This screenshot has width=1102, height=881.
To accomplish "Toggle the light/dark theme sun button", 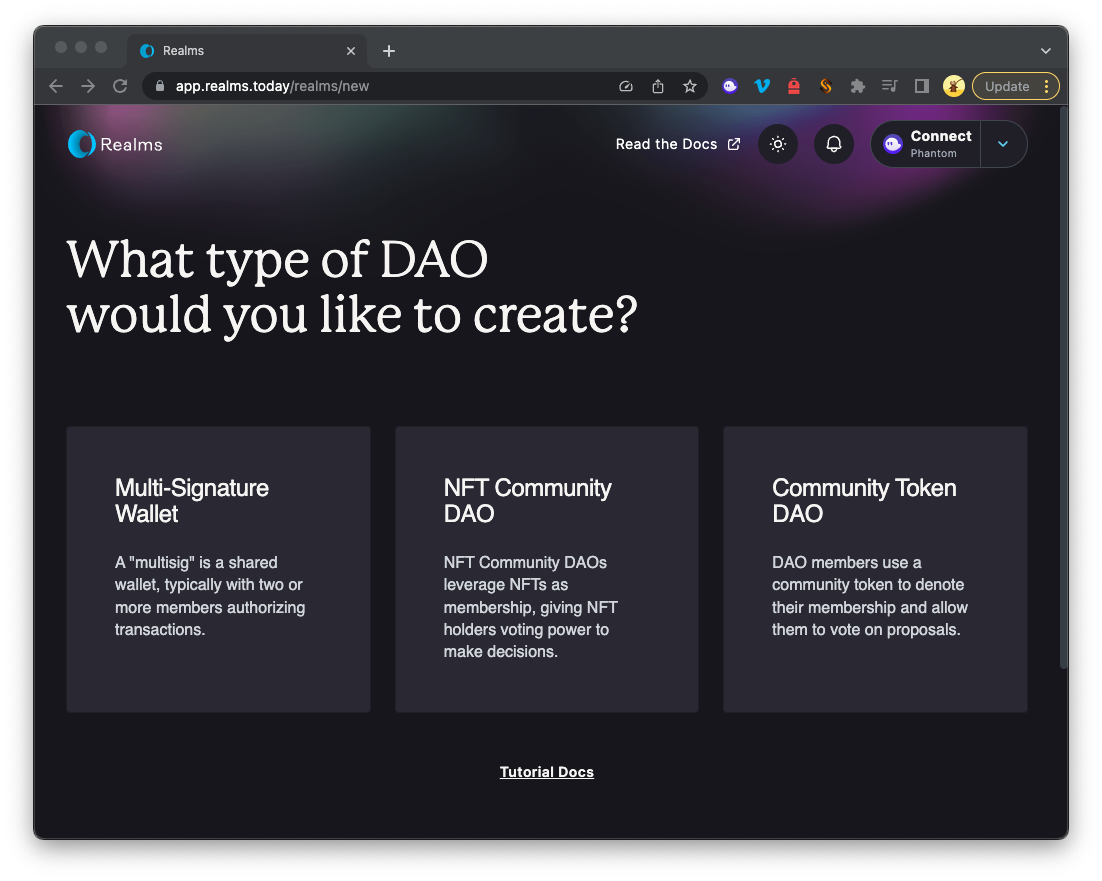I will [x=778, y=144].
